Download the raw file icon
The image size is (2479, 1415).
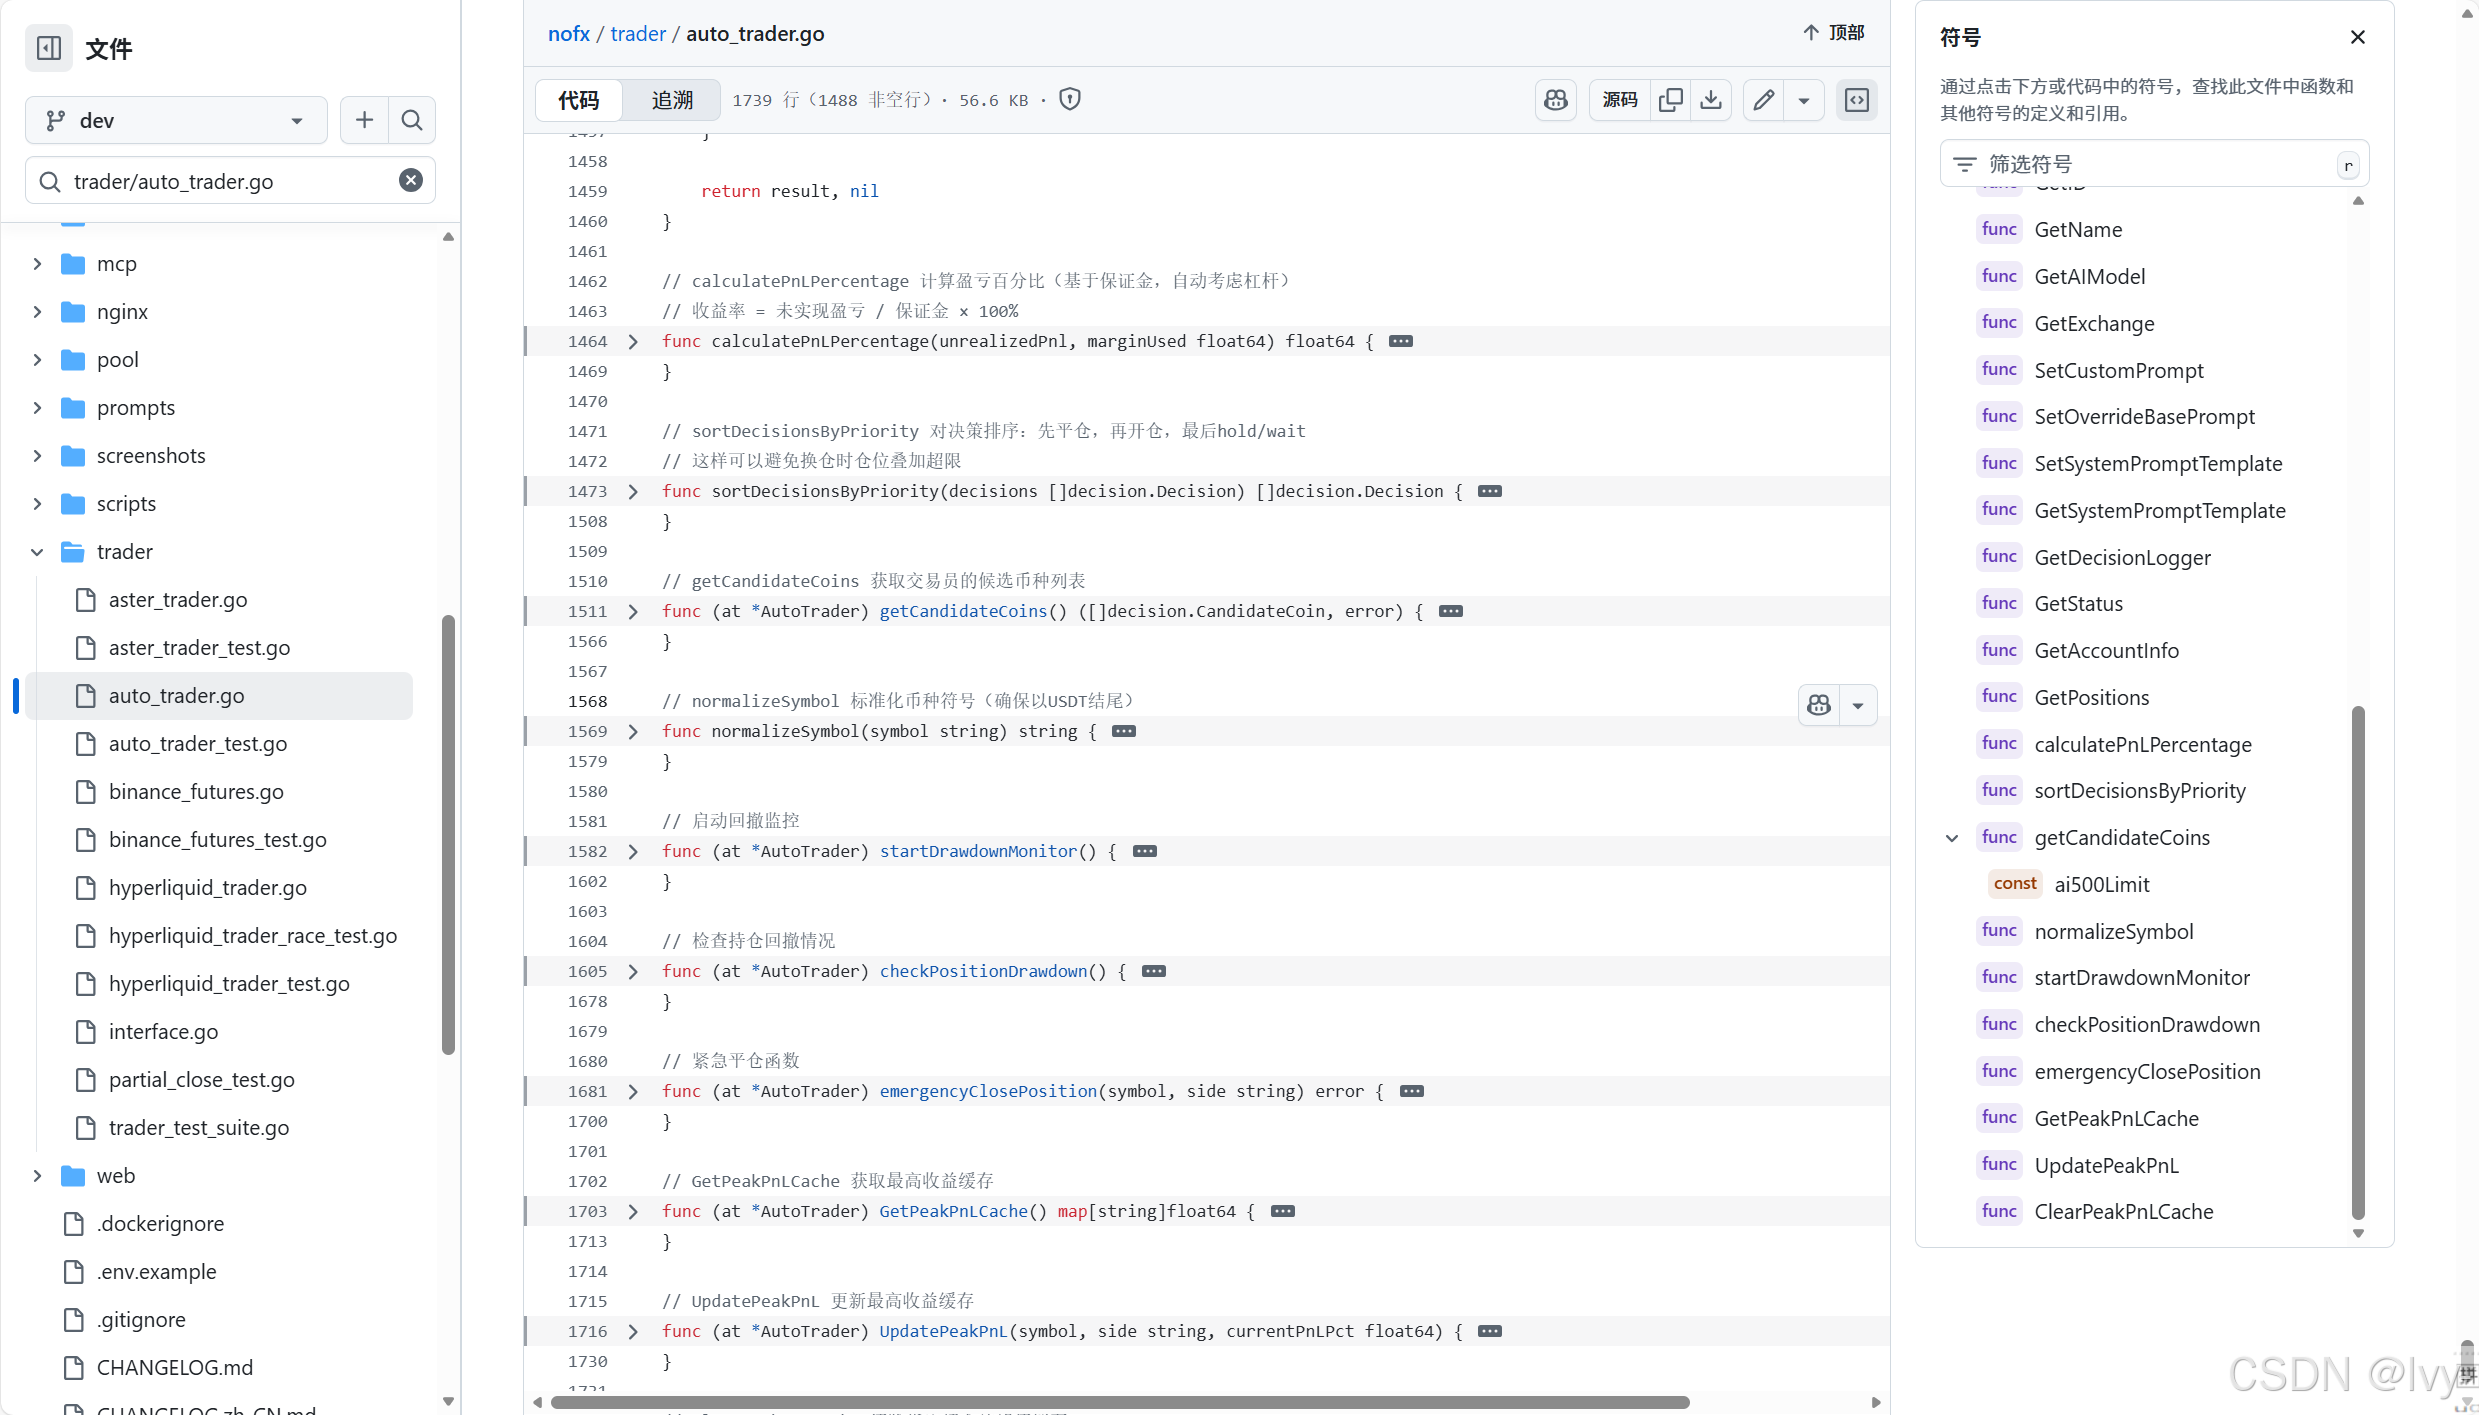pyautogui.click(x=1711, y=100)
